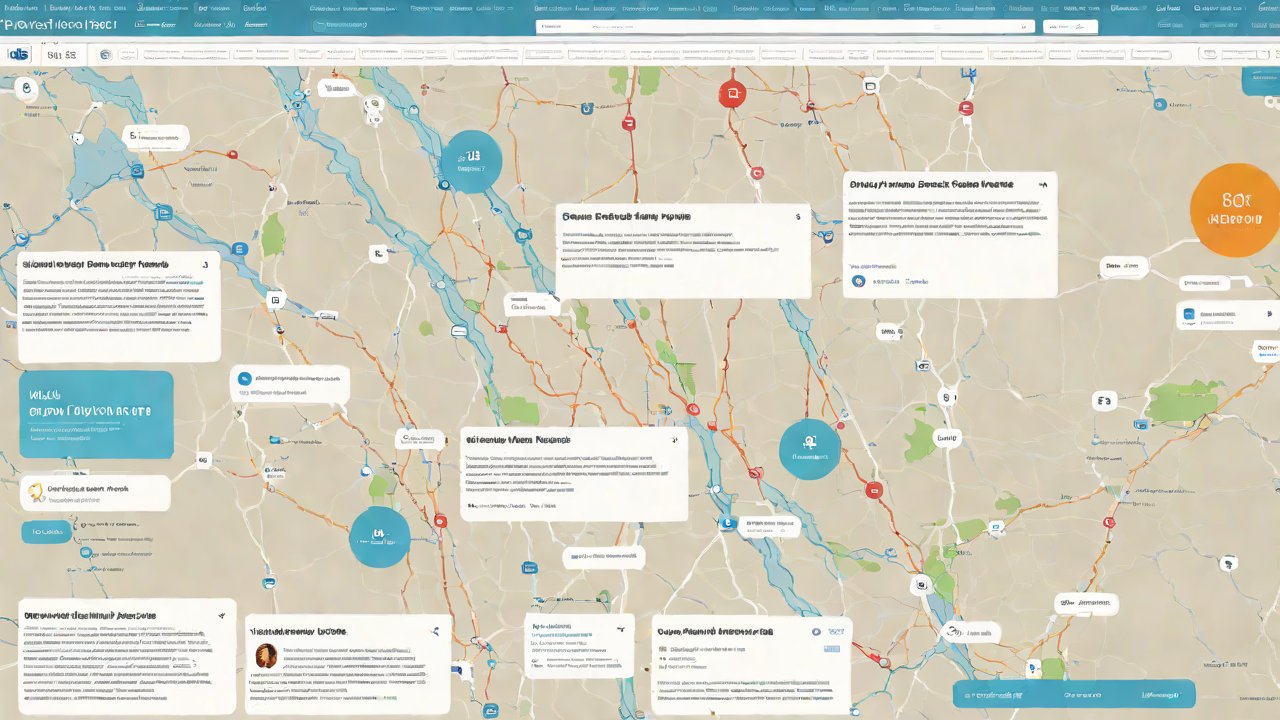Viewport: 1280px width, 720px height.
Task: Click the small teal button at left side
Action: (x=46, y=532)
